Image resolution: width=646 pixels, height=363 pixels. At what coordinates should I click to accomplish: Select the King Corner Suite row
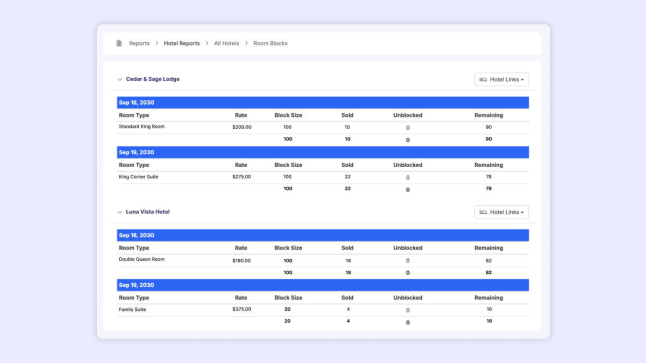coord(323,177)
